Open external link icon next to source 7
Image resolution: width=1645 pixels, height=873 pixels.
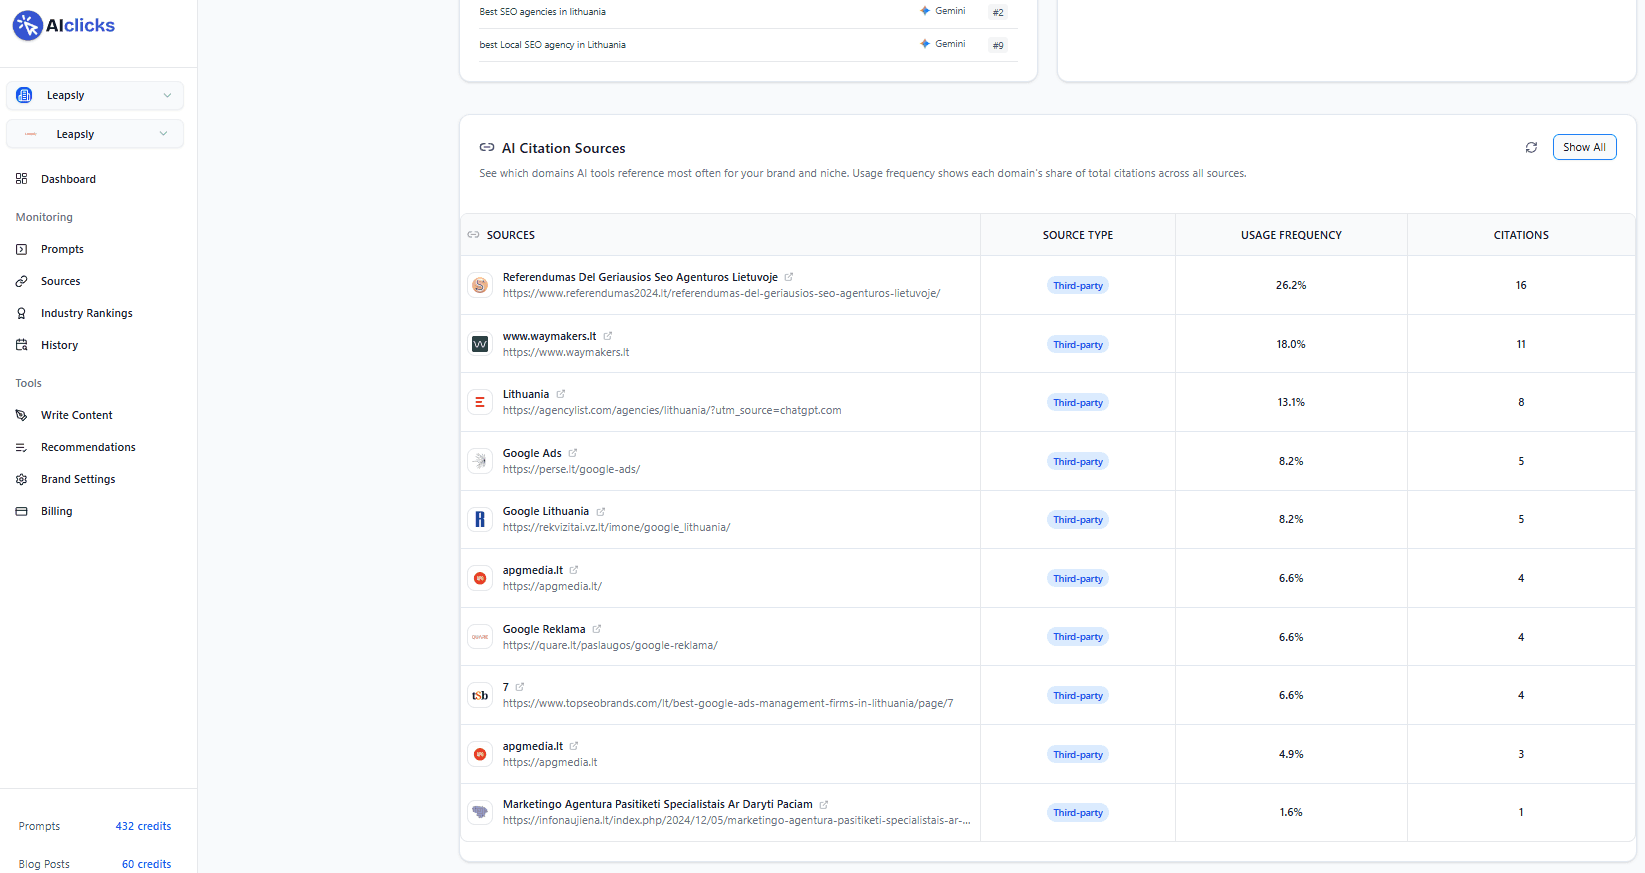520,687
